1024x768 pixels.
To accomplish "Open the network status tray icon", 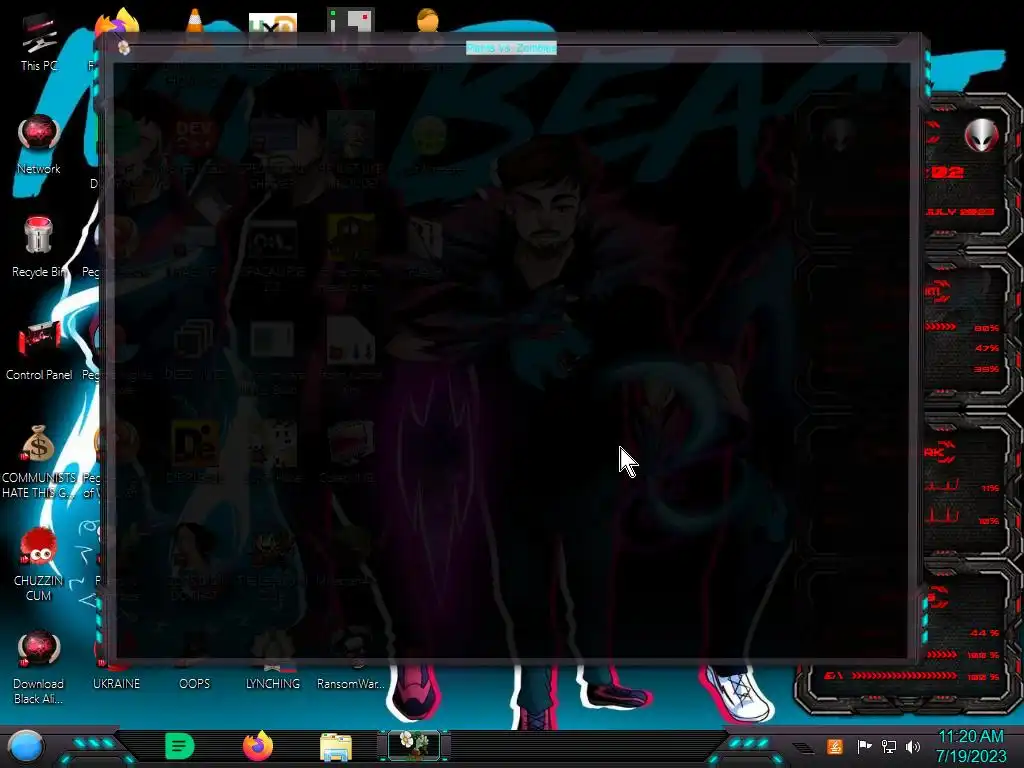I will tap(889, 746).
